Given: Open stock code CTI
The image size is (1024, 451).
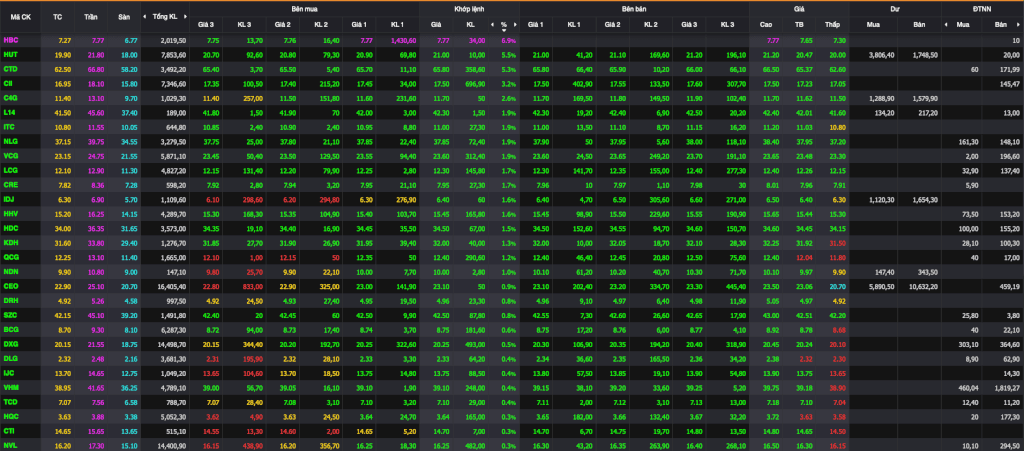Looking at the screenshot, I should pos(10,430).
